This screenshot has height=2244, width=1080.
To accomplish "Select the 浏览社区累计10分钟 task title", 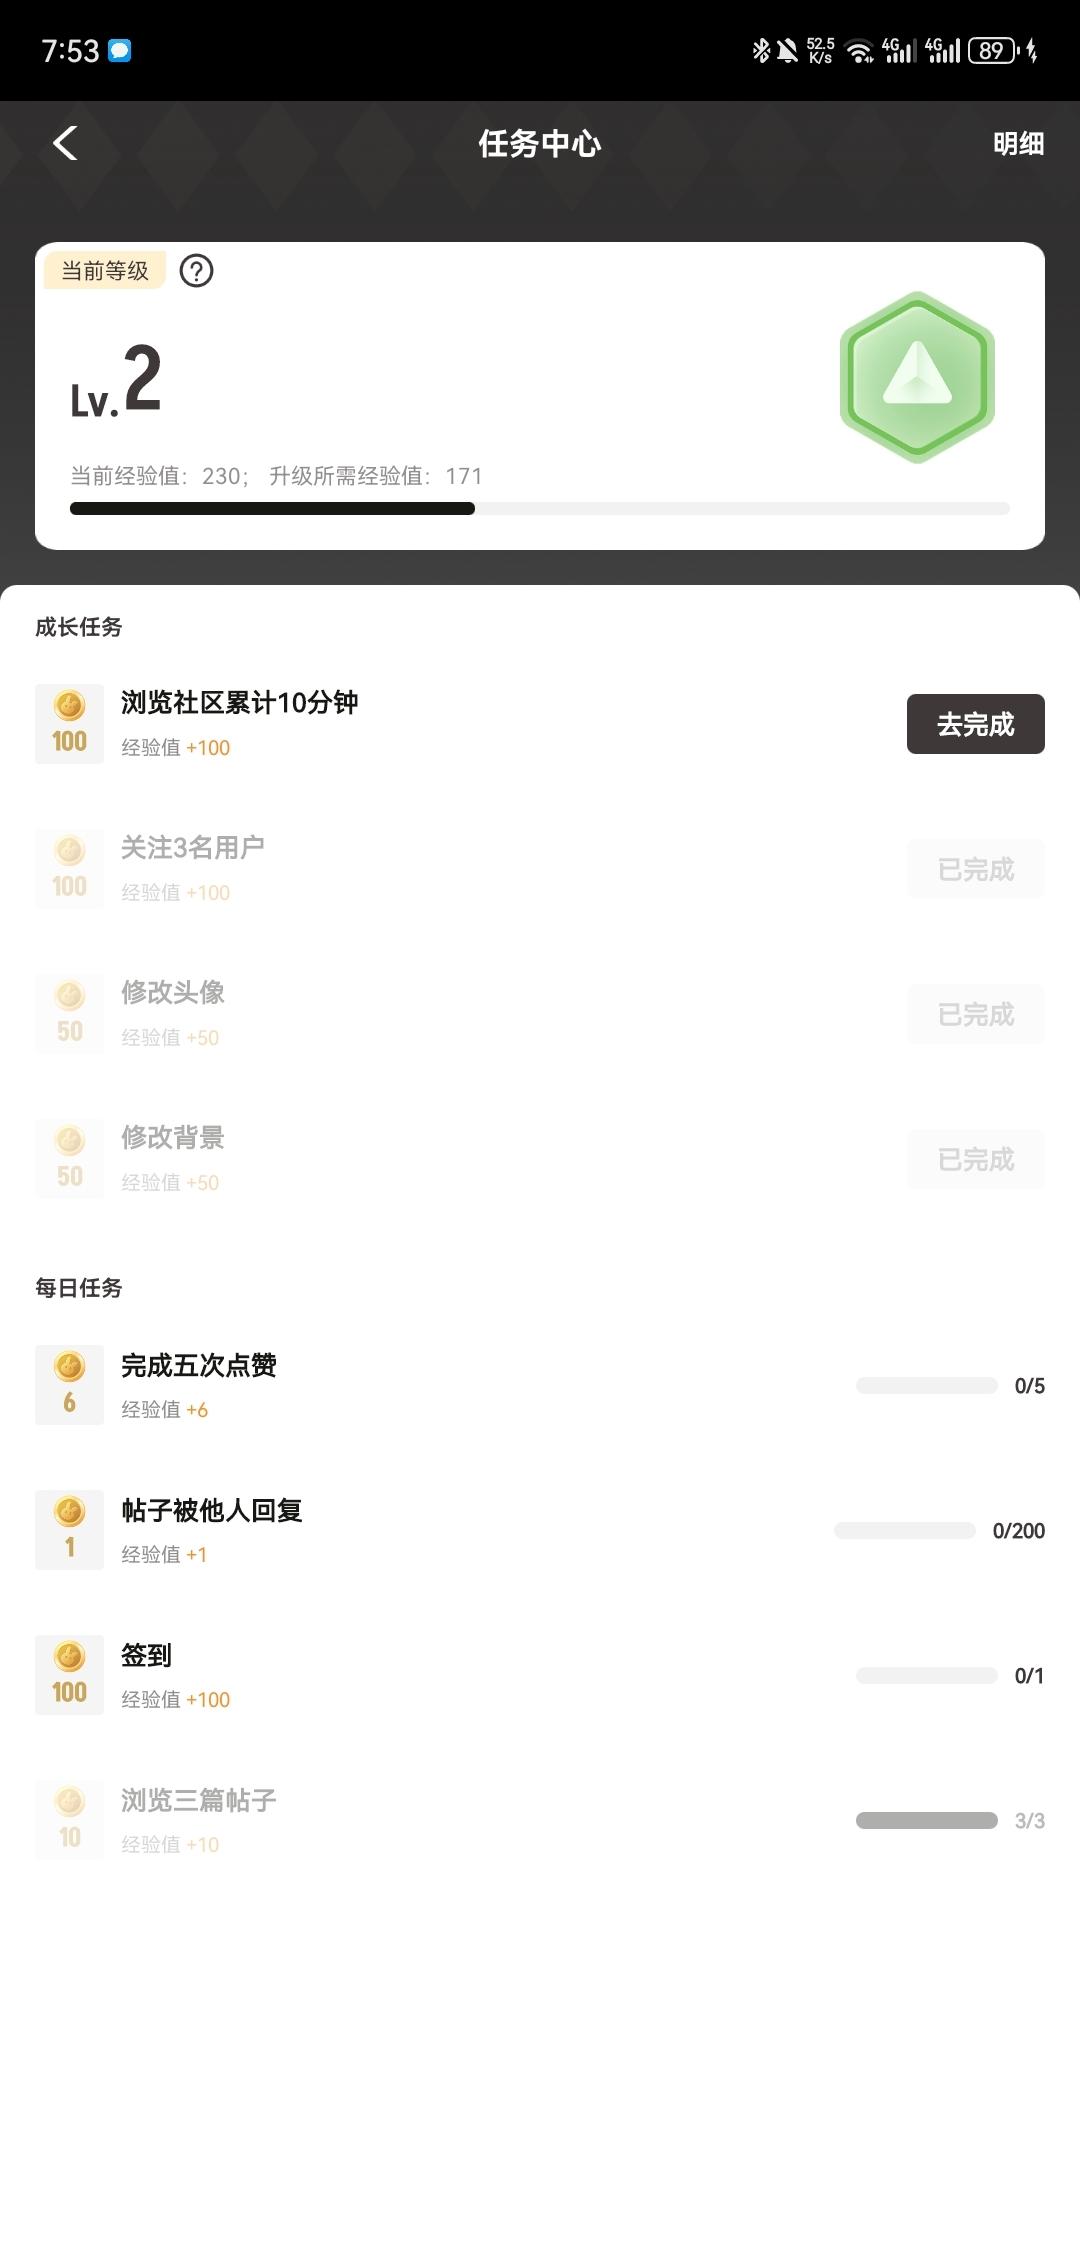I will click(x=239, y=703).
